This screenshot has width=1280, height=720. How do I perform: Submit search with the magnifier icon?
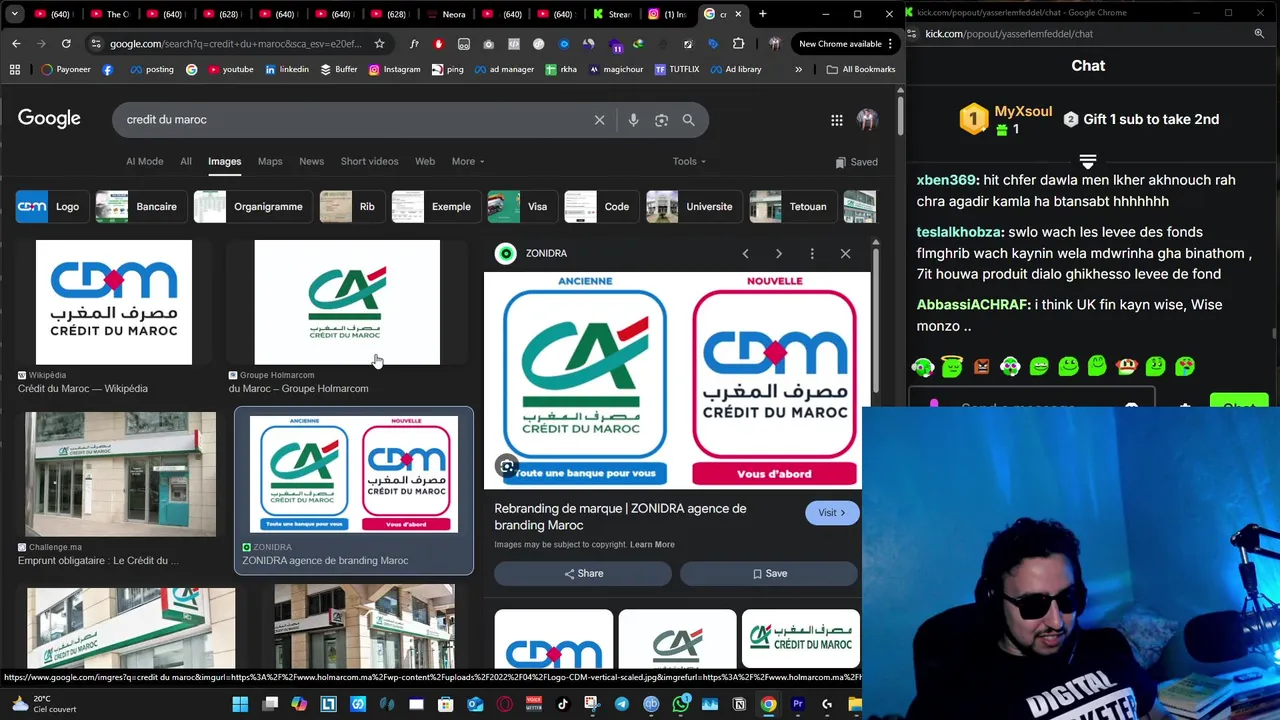688,120
